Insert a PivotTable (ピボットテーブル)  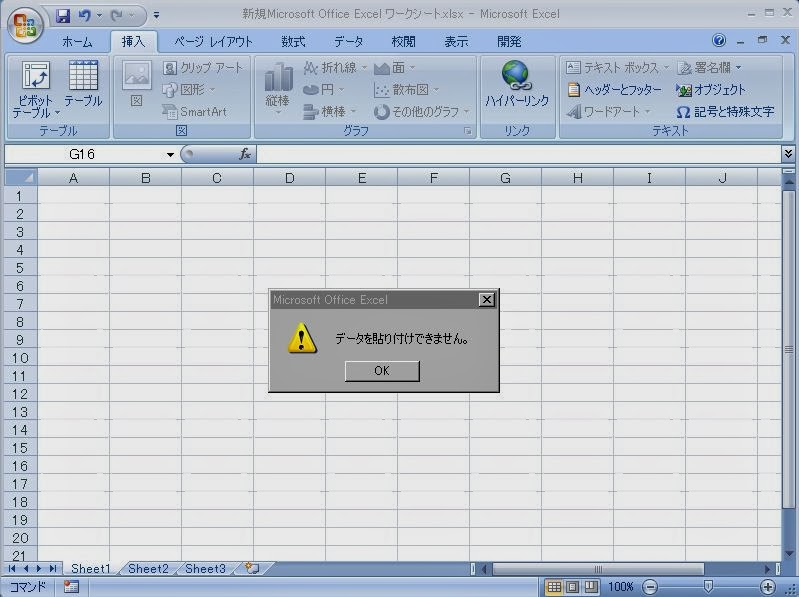pyautogui.click(x=35, y=89)
